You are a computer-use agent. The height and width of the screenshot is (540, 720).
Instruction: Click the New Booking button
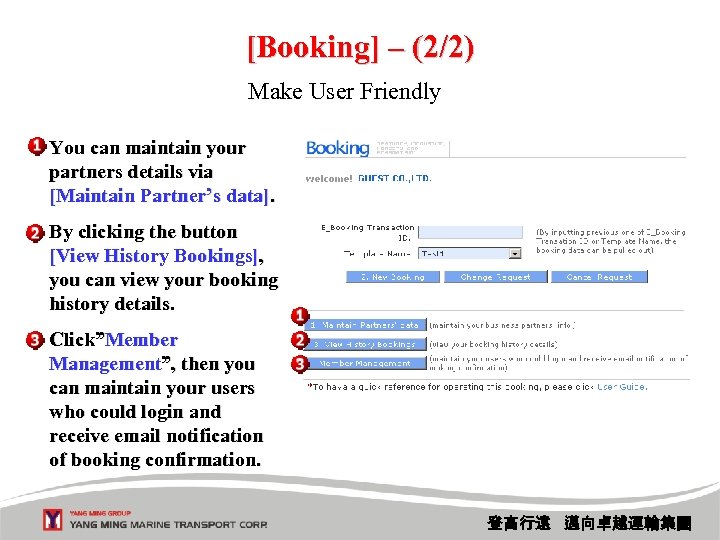[x=393, y=277]
